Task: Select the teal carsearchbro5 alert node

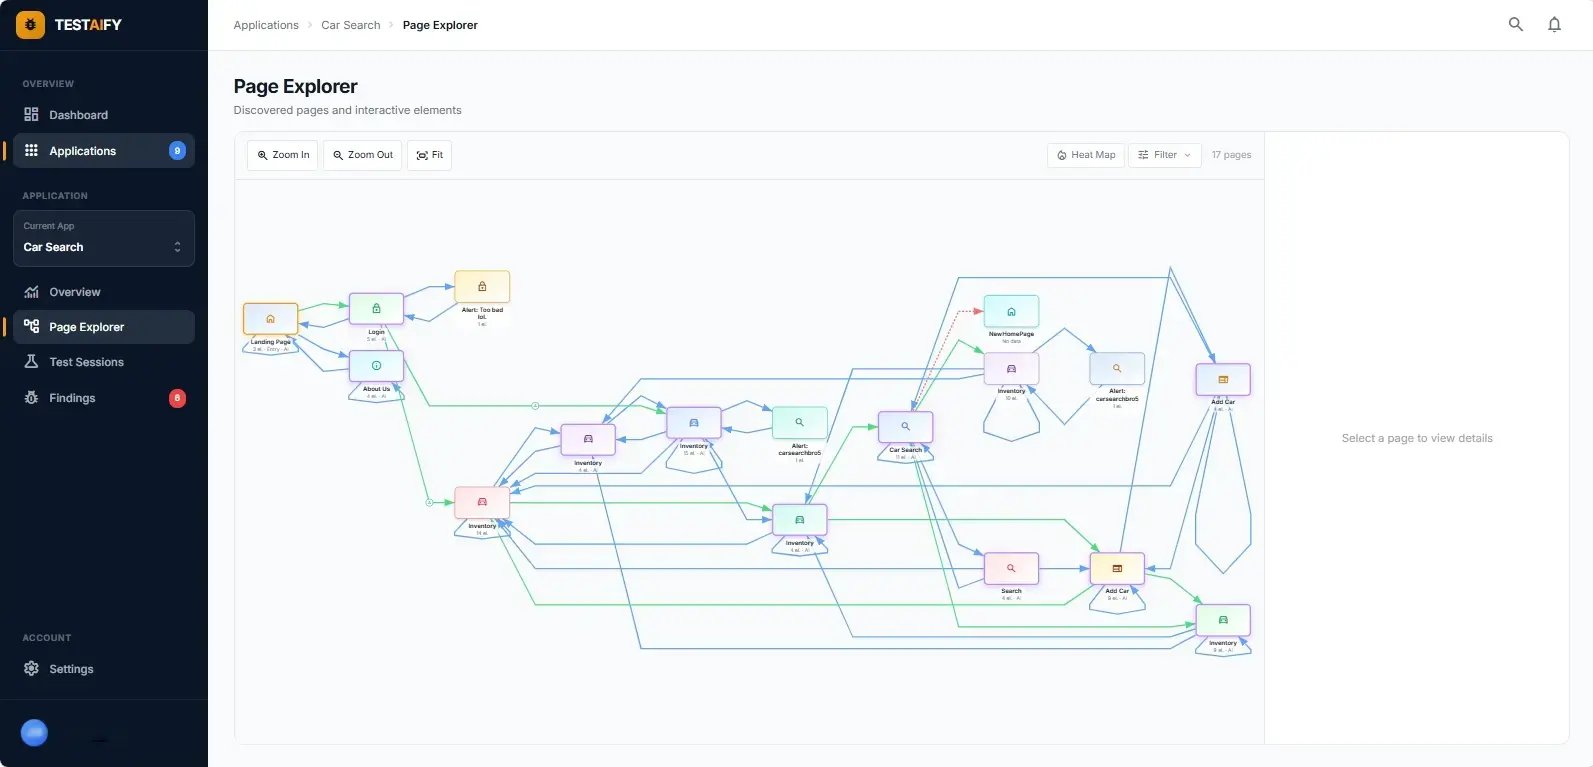Action: tap(800, 422)
